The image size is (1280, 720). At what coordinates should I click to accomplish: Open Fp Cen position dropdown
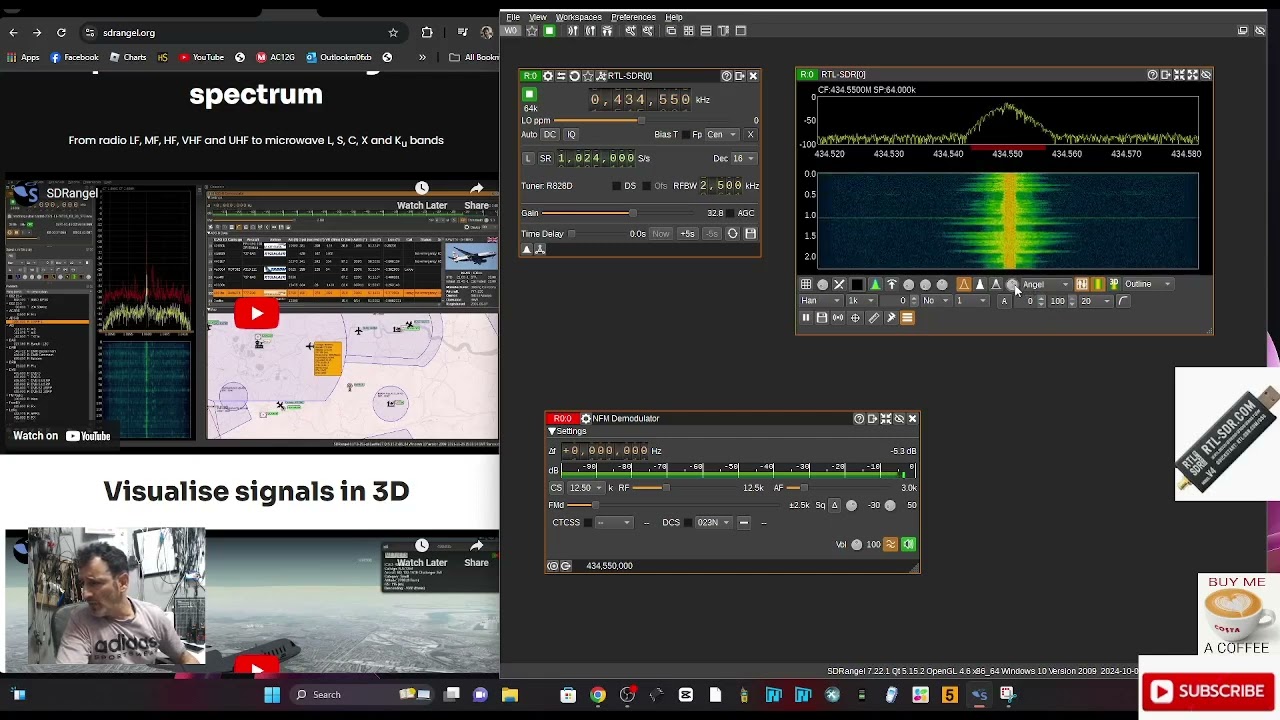(x=722, y=135)
